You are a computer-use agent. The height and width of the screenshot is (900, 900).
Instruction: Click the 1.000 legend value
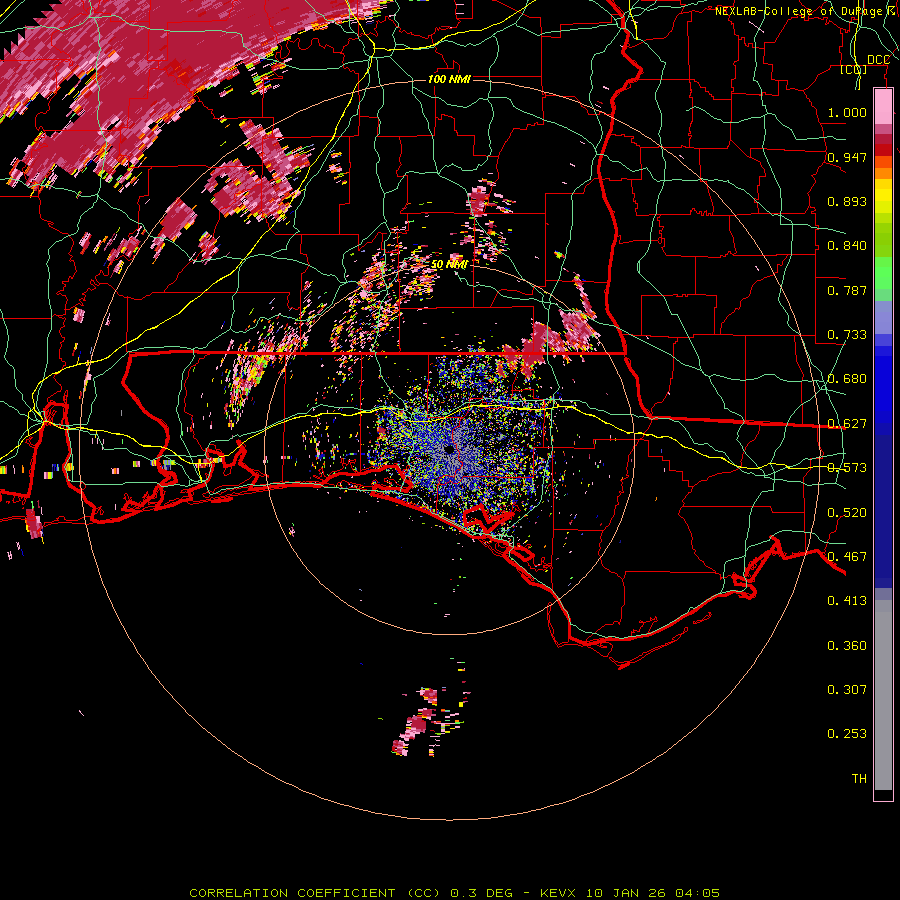847,112
